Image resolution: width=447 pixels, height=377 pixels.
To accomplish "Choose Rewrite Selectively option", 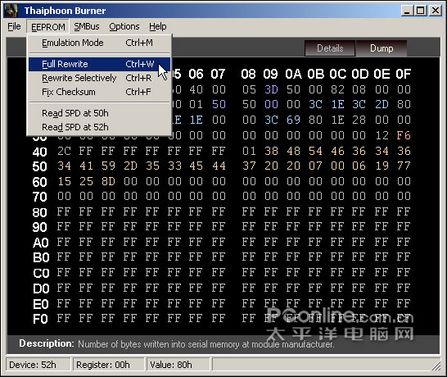I will pyautogui.click(x=99, y=78).
